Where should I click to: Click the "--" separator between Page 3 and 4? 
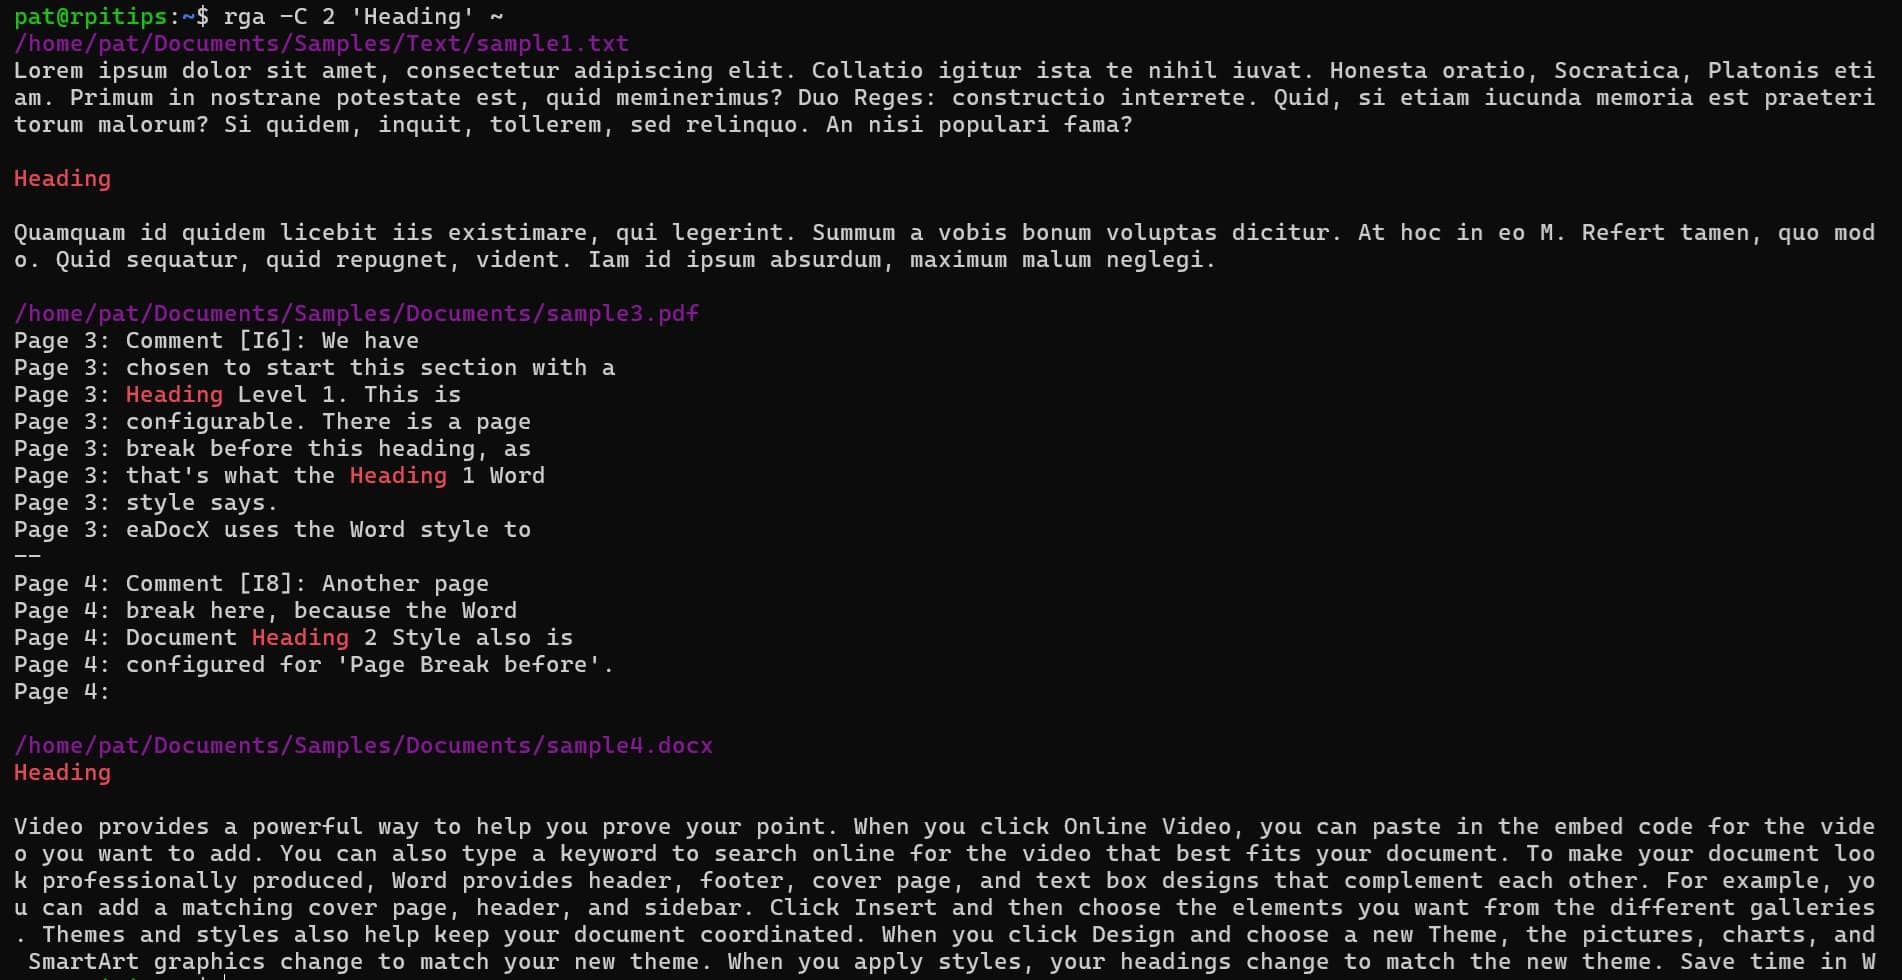click(27, 557)
